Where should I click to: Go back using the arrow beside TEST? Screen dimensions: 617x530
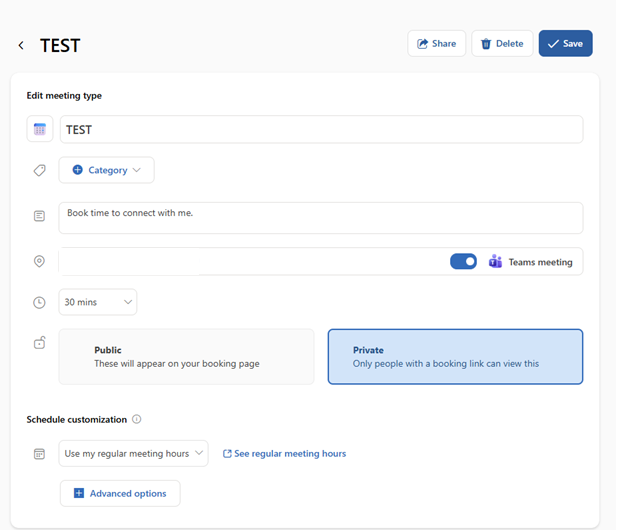click(21, 46)
